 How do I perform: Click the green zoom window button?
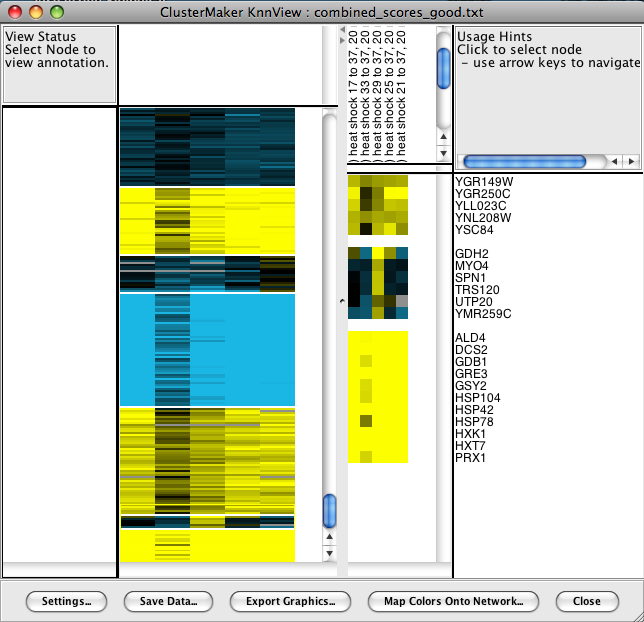(x=57, y=12)
